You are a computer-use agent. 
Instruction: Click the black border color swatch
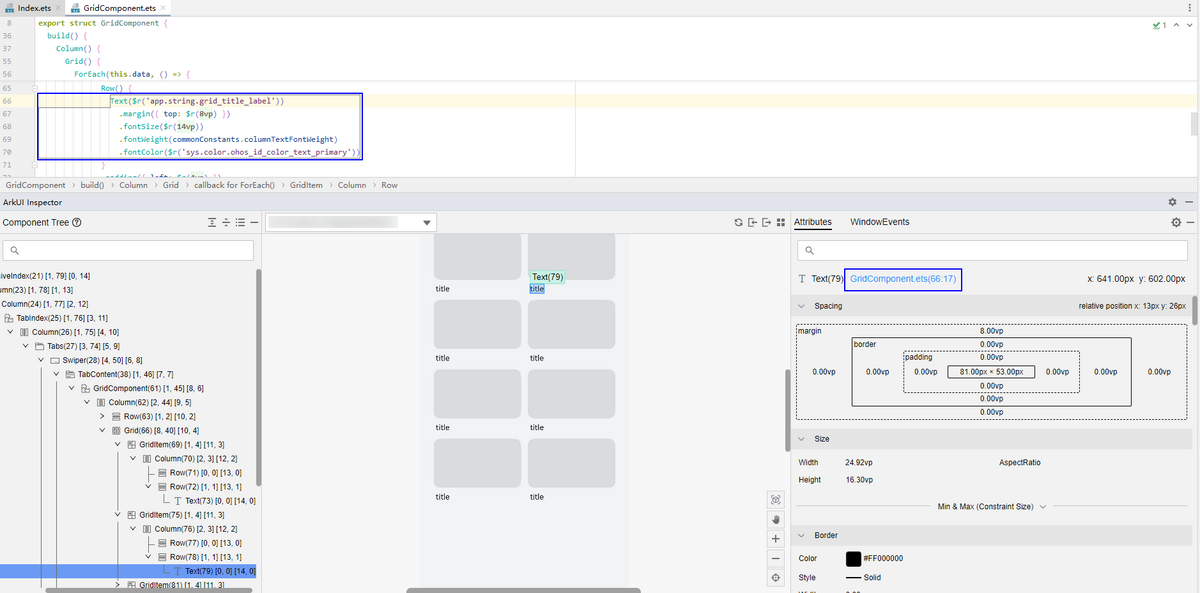pos(853,559)
